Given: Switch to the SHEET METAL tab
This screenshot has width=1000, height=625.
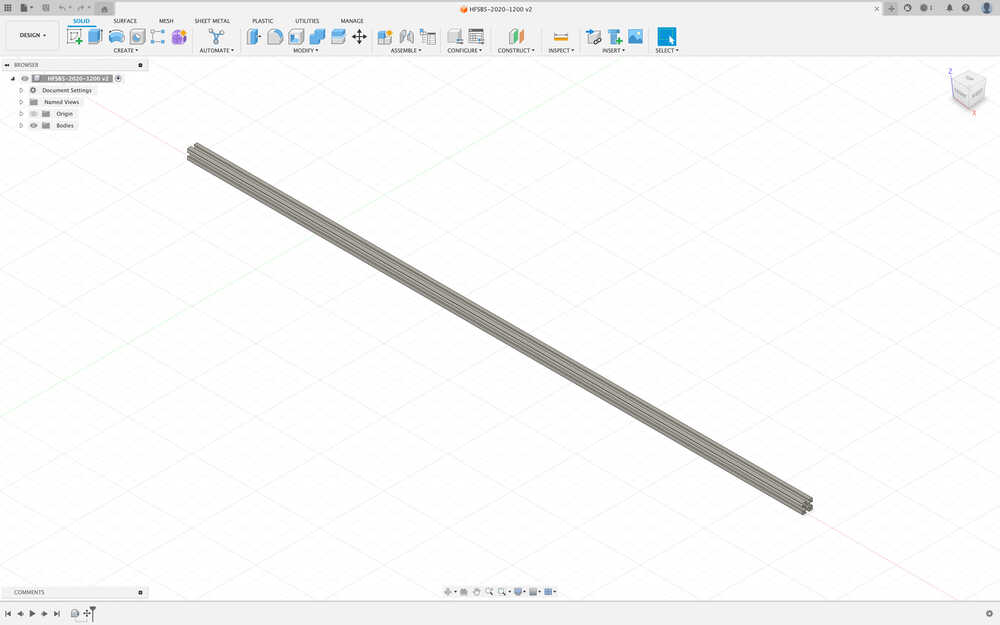Looking at the screenshot, I should click(x=212, y=21).
